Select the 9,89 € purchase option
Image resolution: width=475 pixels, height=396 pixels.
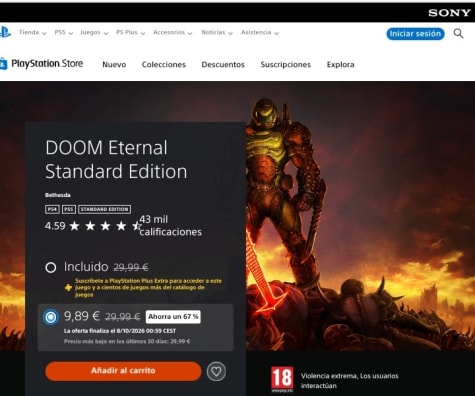51,317
